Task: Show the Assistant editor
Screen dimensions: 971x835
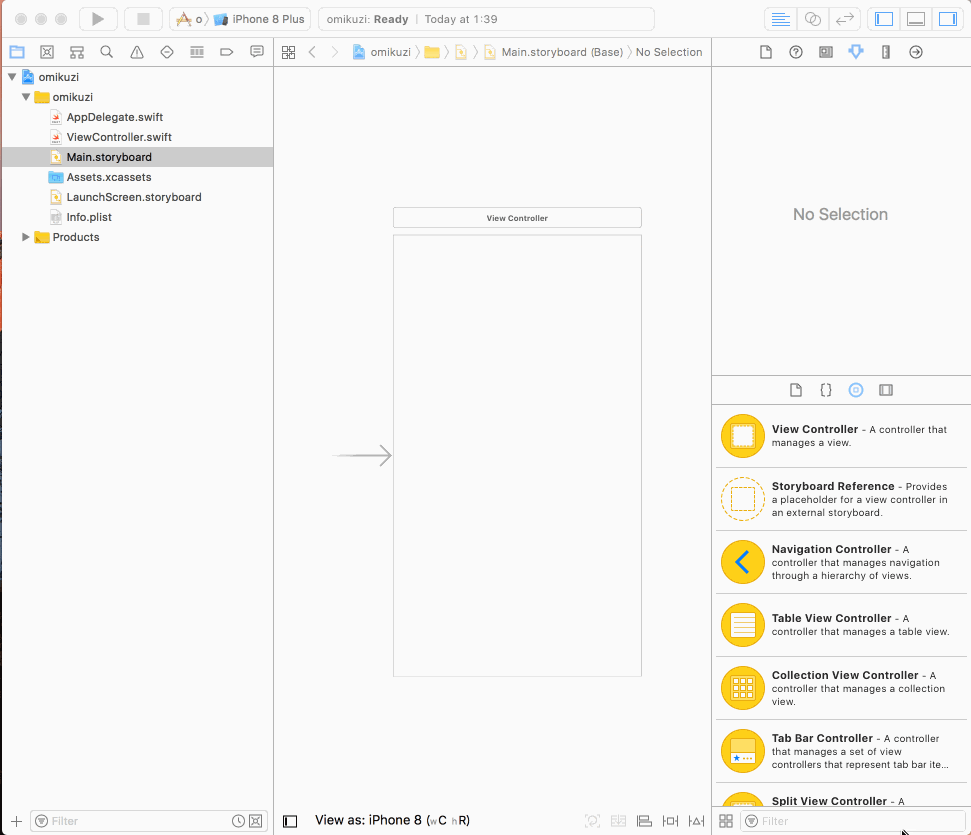Action: [812, 19]
